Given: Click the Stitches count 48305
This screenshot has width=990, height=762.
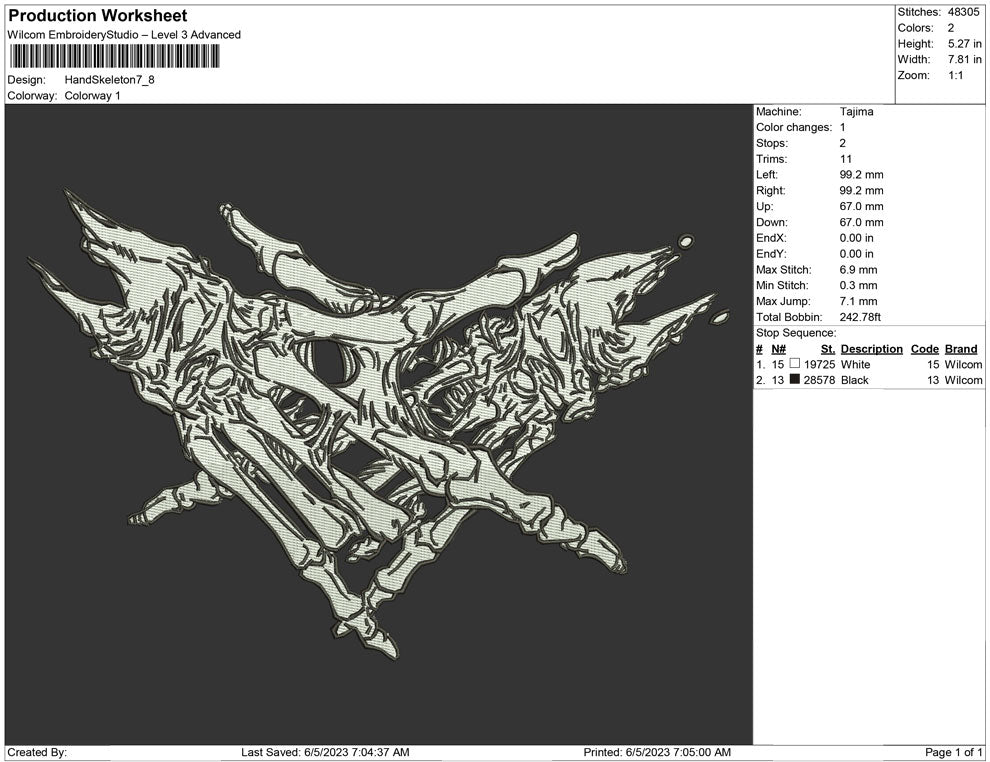Looking at the screenshot, I should pyautogui.click(x=964, y=12).
